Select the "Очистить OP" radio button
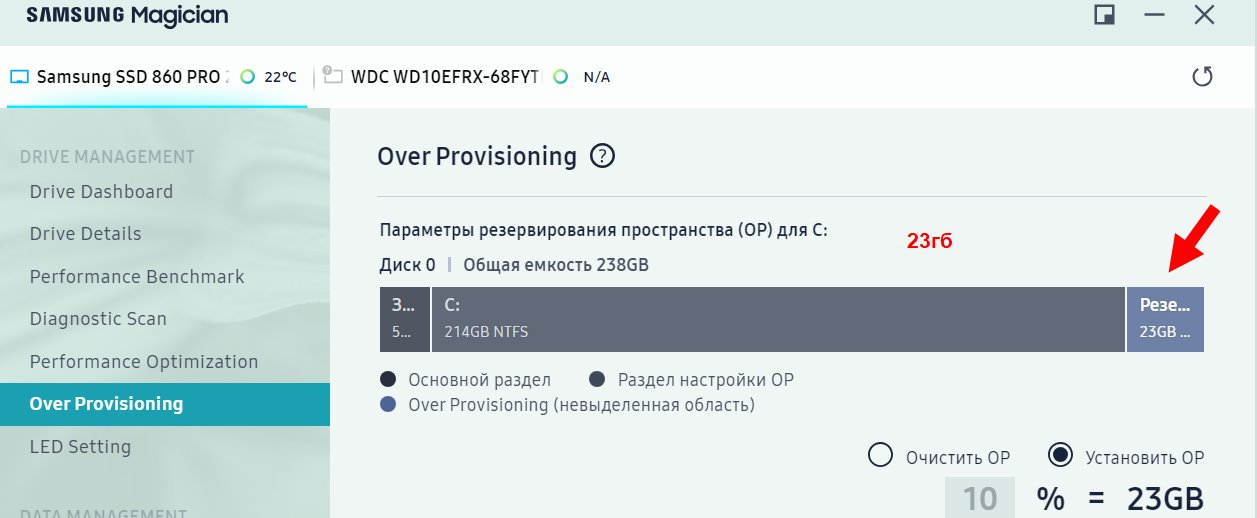 (x=880, y=456)
